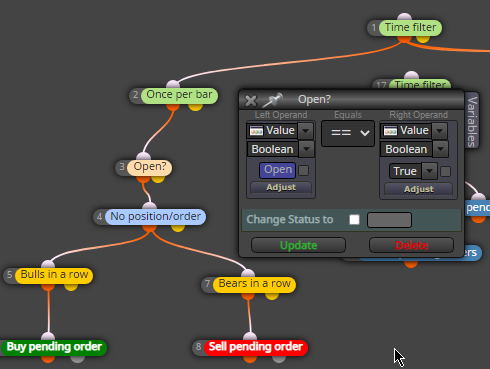
Task: Toggle checkbox beside the Open variable
Action: (303, 171)
